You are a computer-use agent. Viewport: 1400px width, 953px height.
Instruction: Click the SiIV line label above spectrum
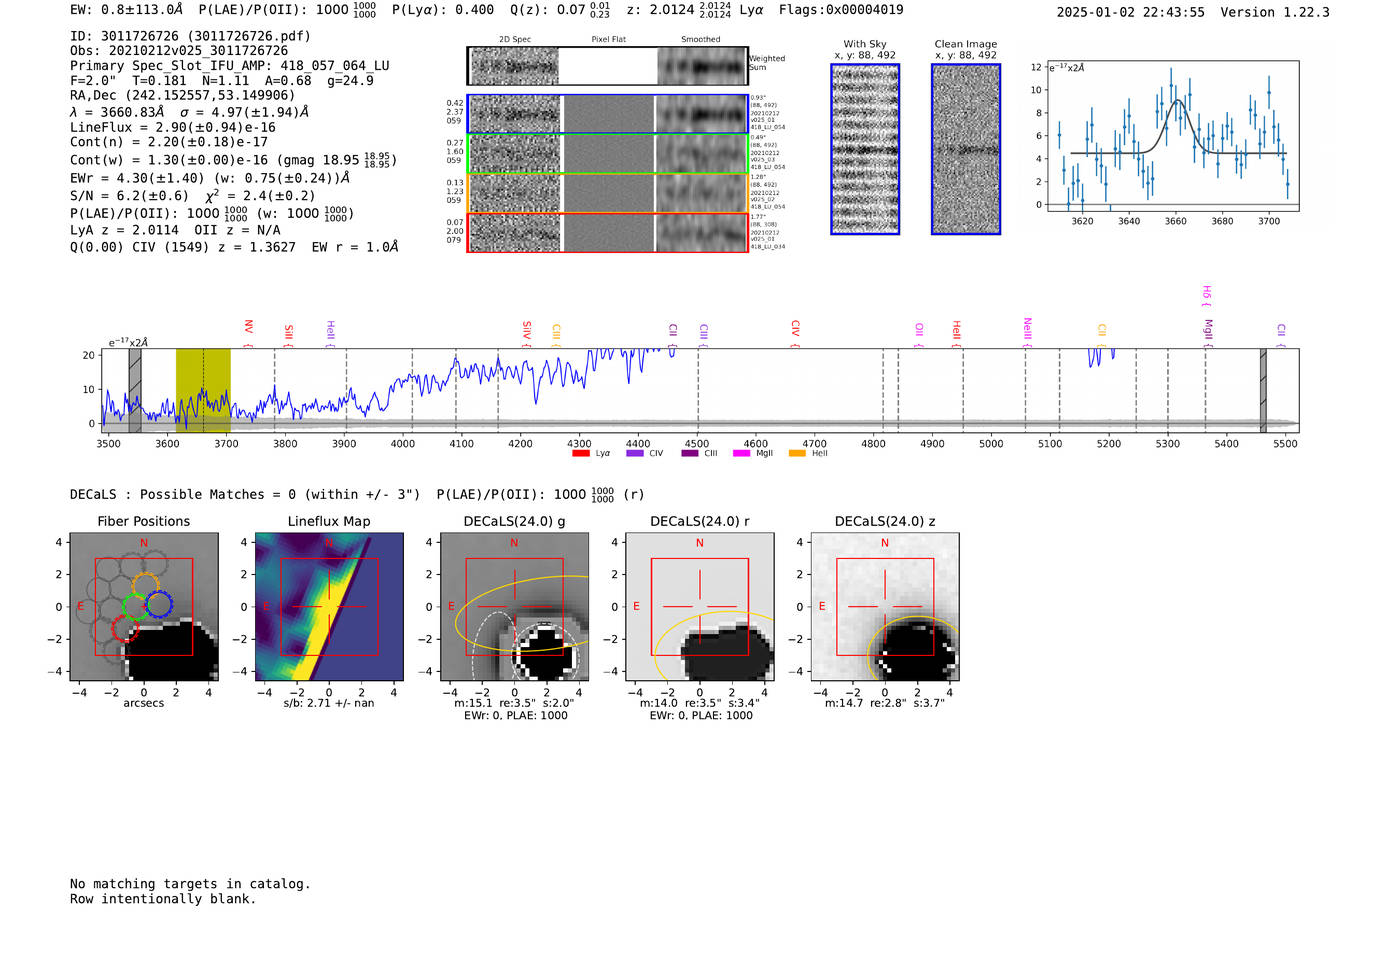(527, 331)
